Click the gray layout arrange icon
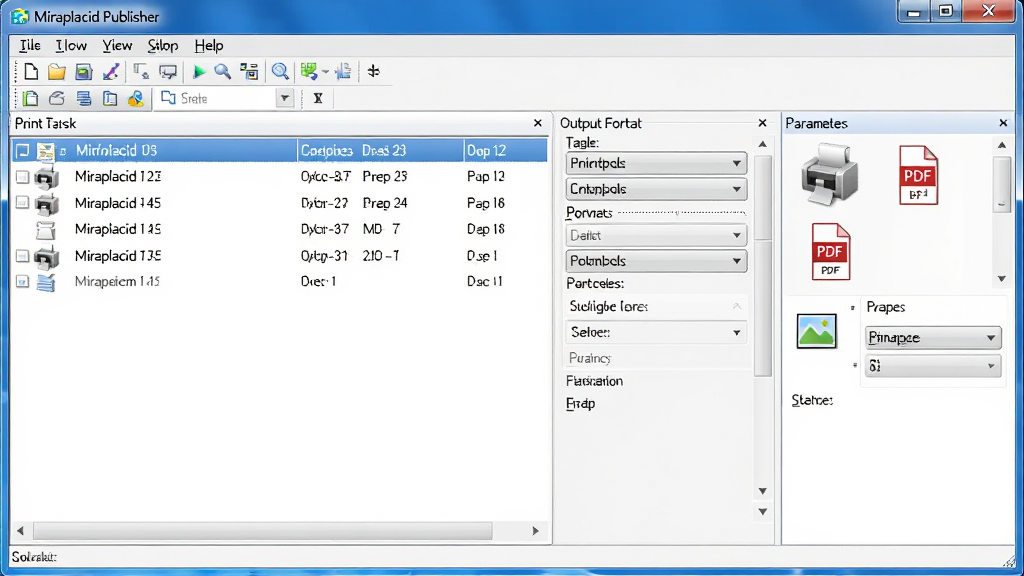 click(140, 71)
